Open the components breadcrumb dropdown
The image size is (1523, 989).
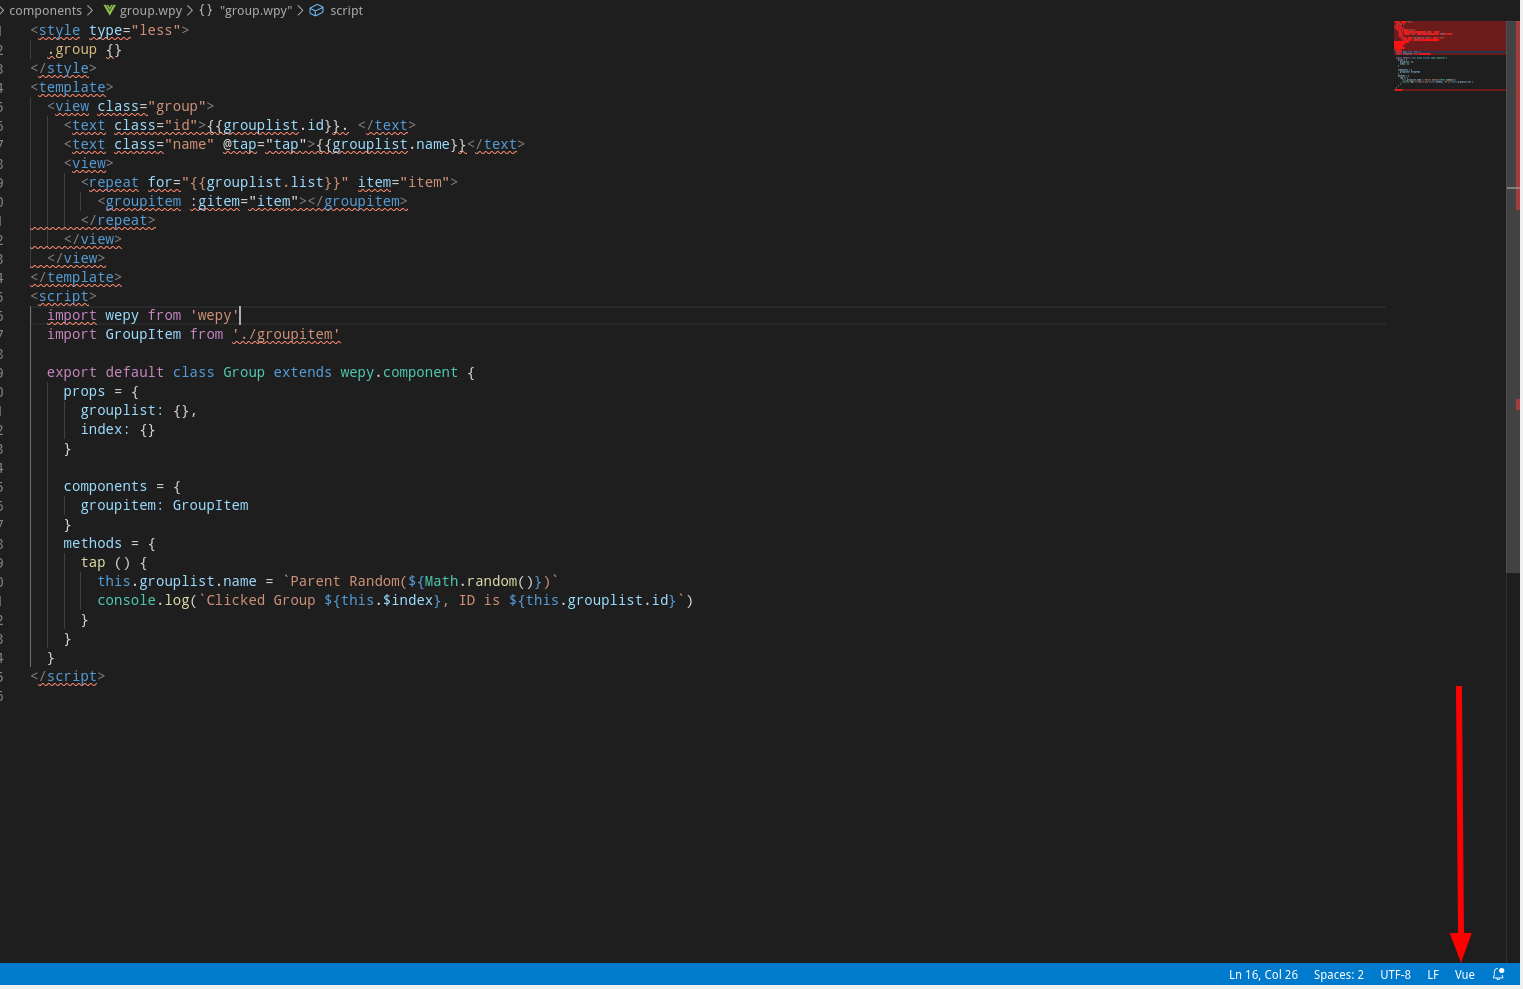45,10
